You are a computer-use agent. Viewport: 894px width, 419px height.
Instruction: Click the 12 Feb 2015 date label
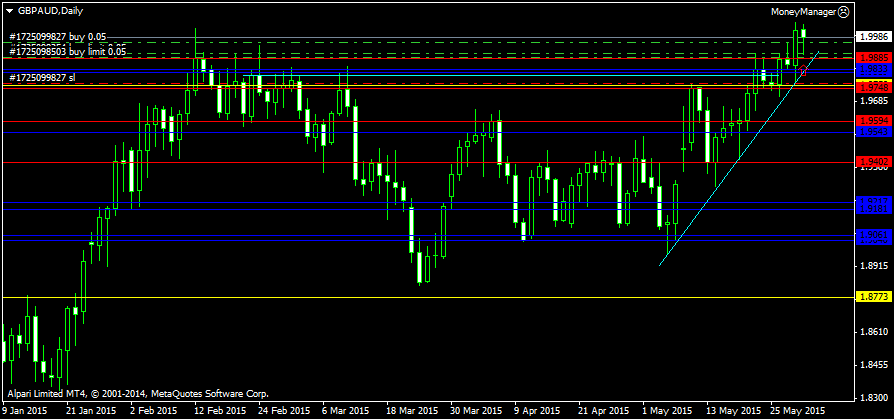click(x=220, y=410)
